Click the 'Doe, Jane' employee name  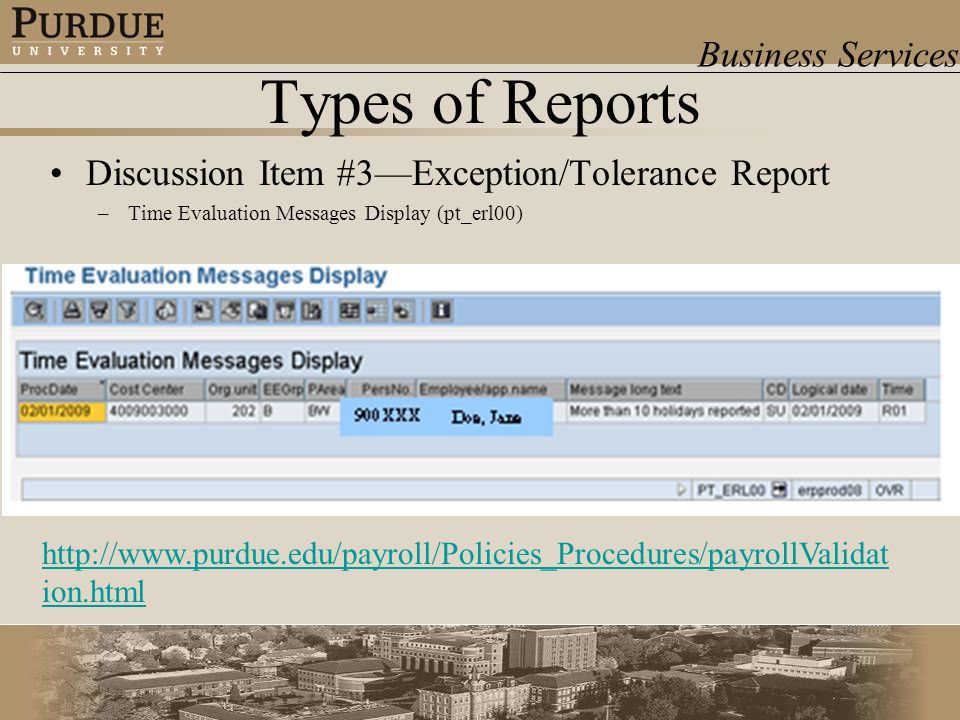[x=486, y=418]
